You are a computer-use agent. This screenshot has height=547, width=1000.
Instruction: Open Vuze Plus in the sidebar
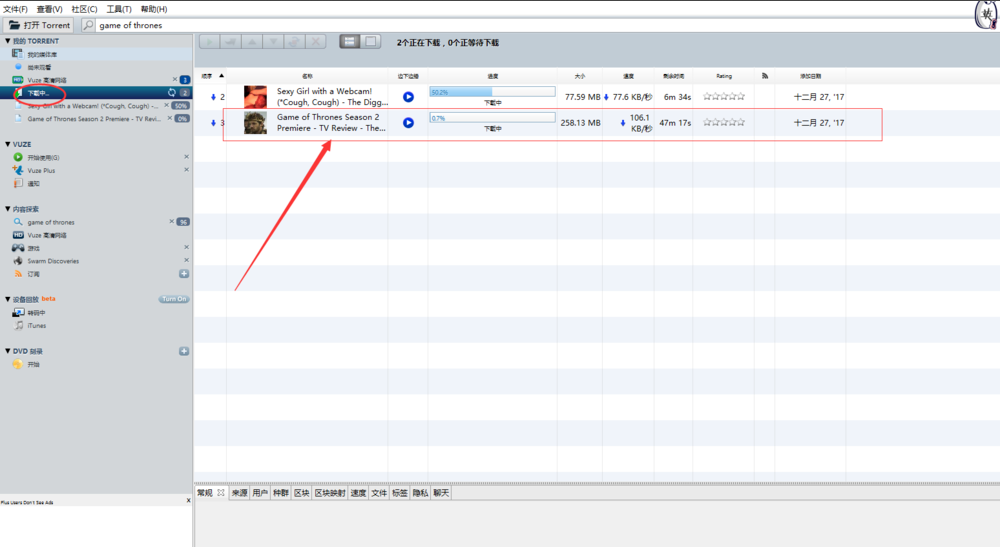pos(41,170)
